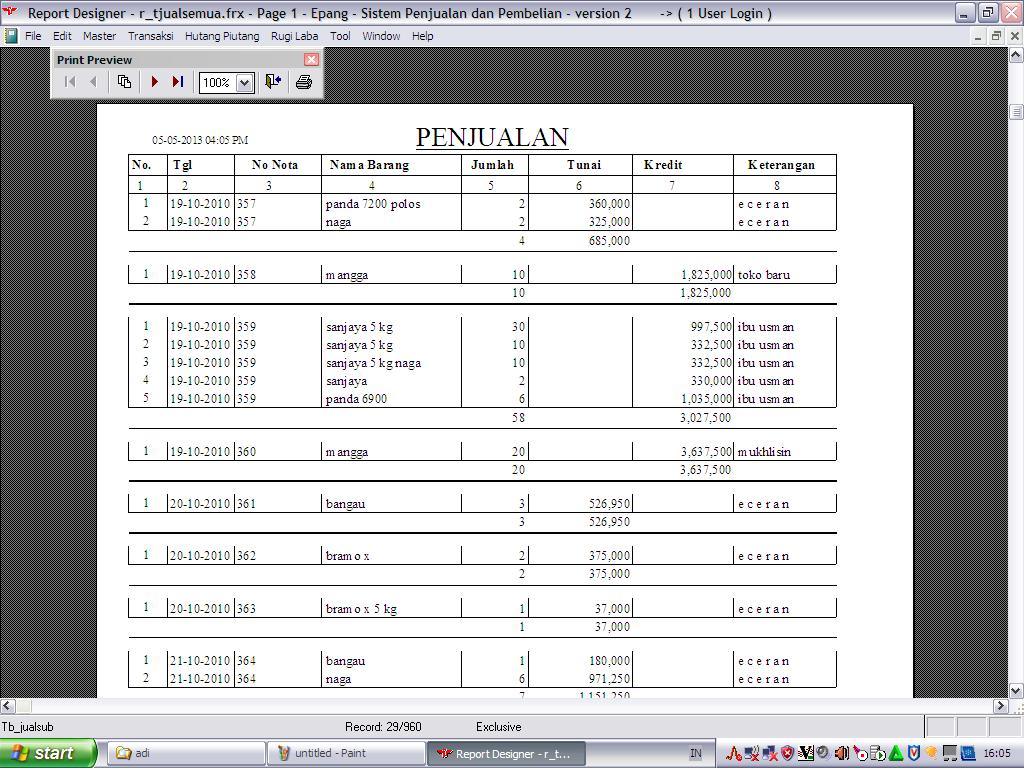Close the Print Preview toolbar
This screenshot has height=768, width=1024.
[x=311, y=60]
